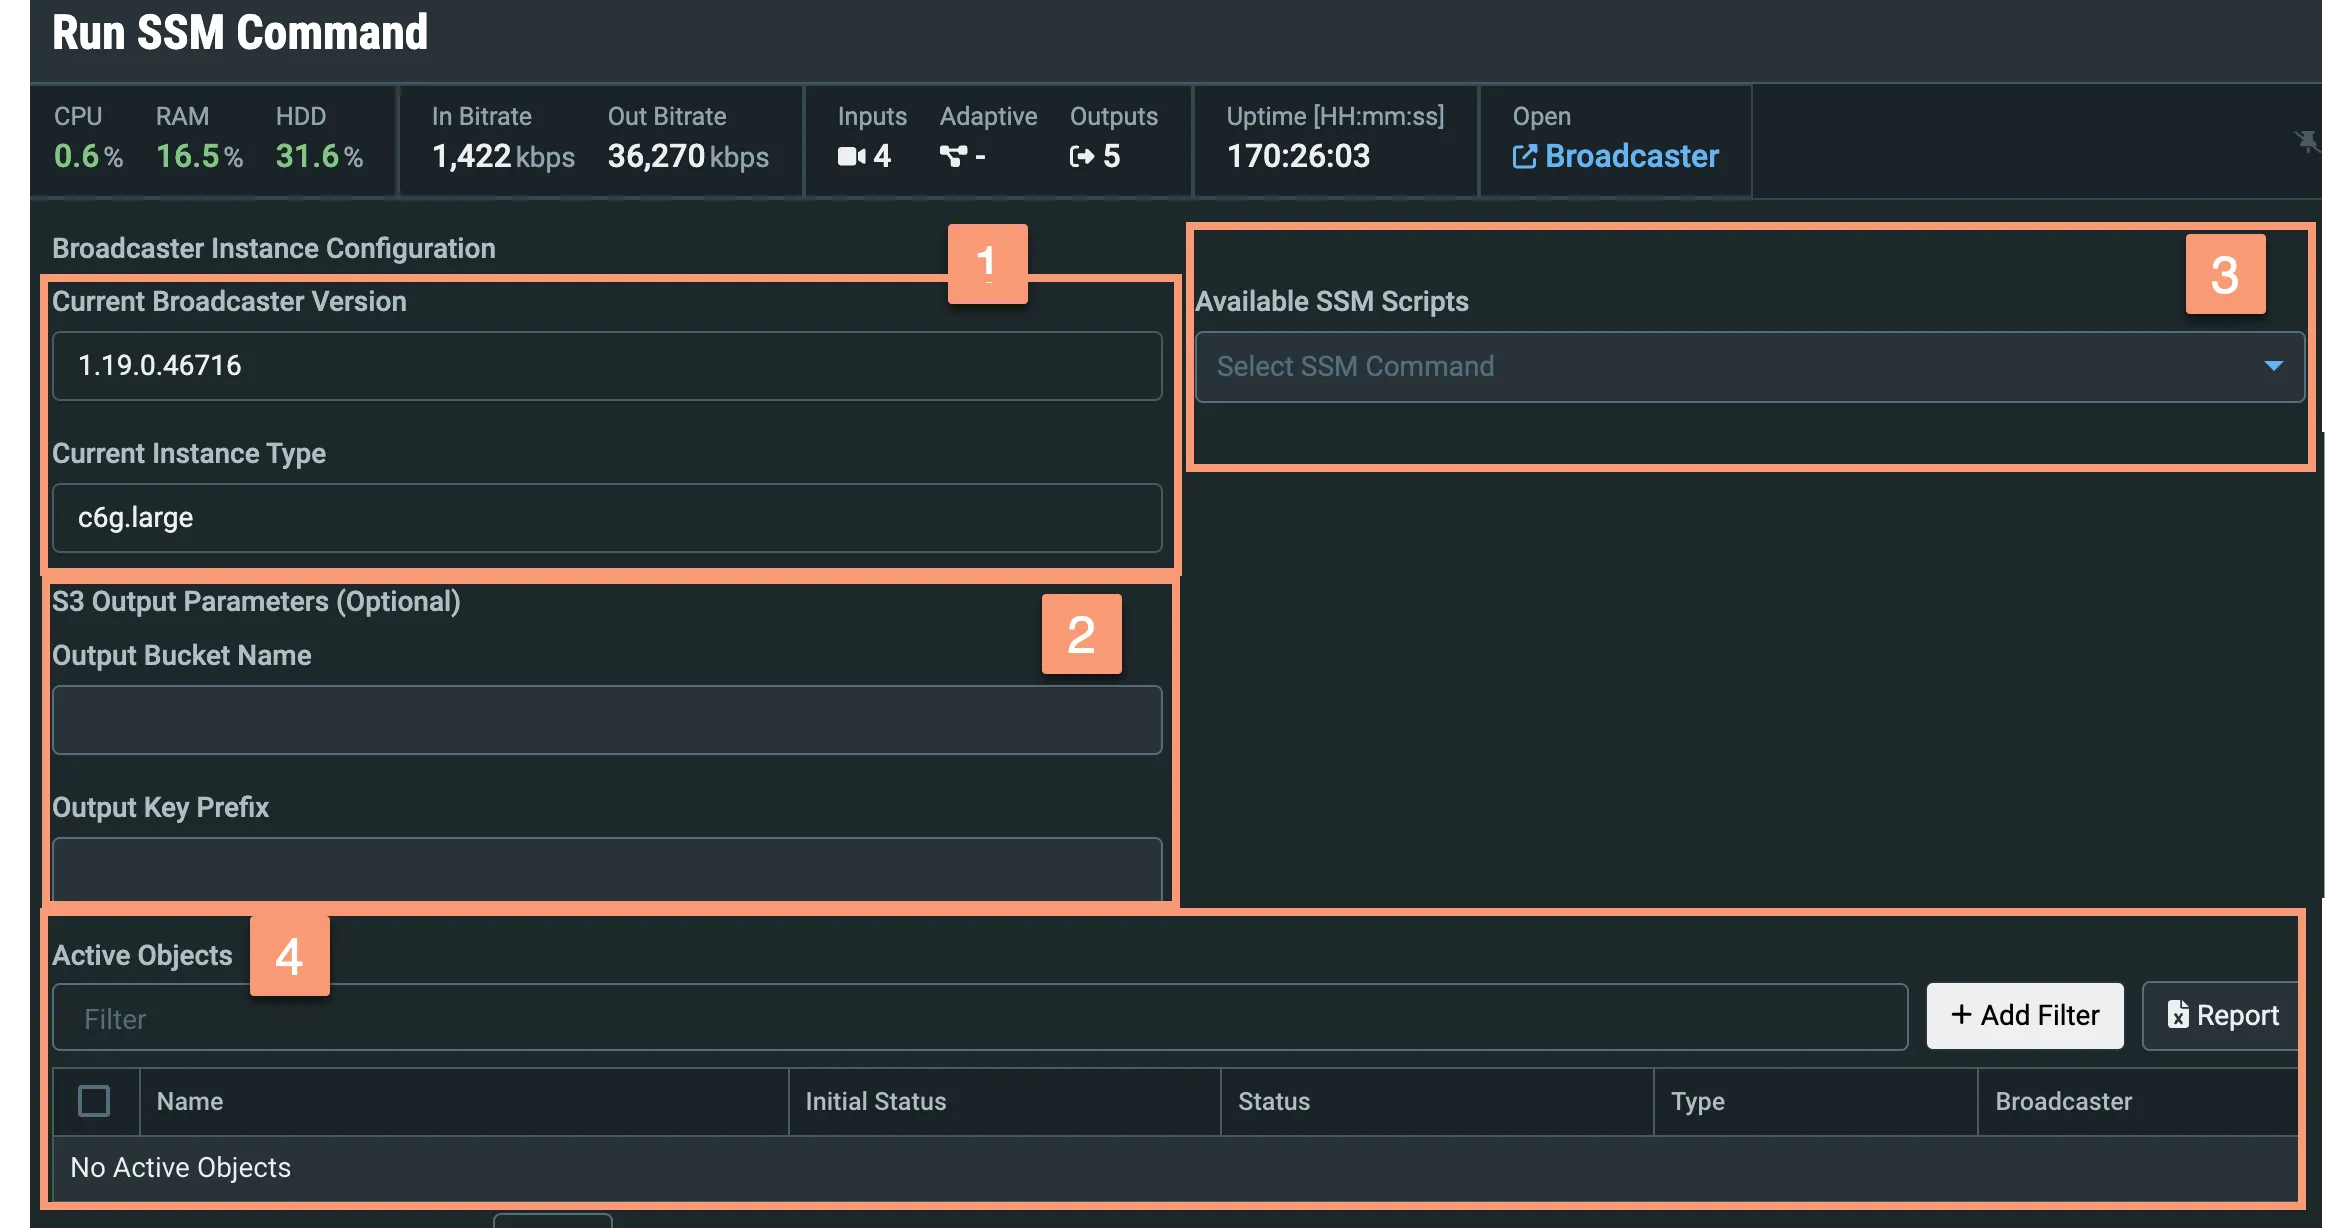Click the Output Bucket Name field

[607, 720]
